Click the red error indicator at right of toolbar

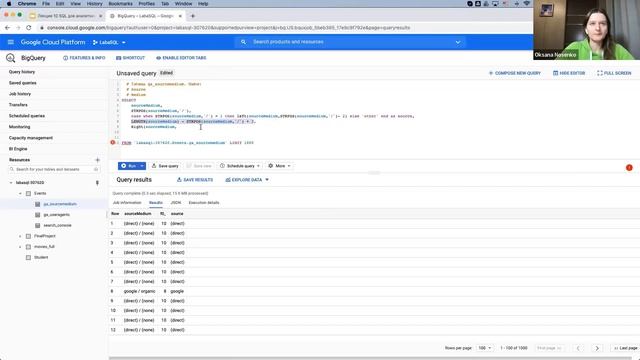coord(629,168)
